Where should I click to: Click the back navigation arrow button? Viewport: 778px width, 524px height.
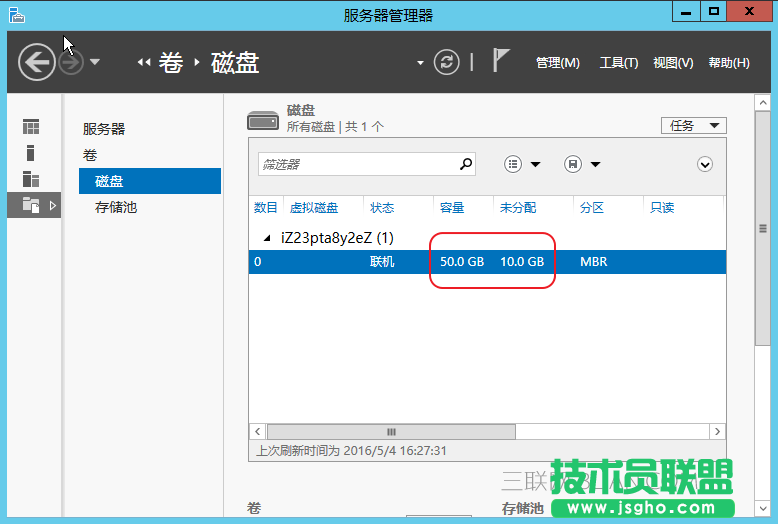click(x=37, y=62)
